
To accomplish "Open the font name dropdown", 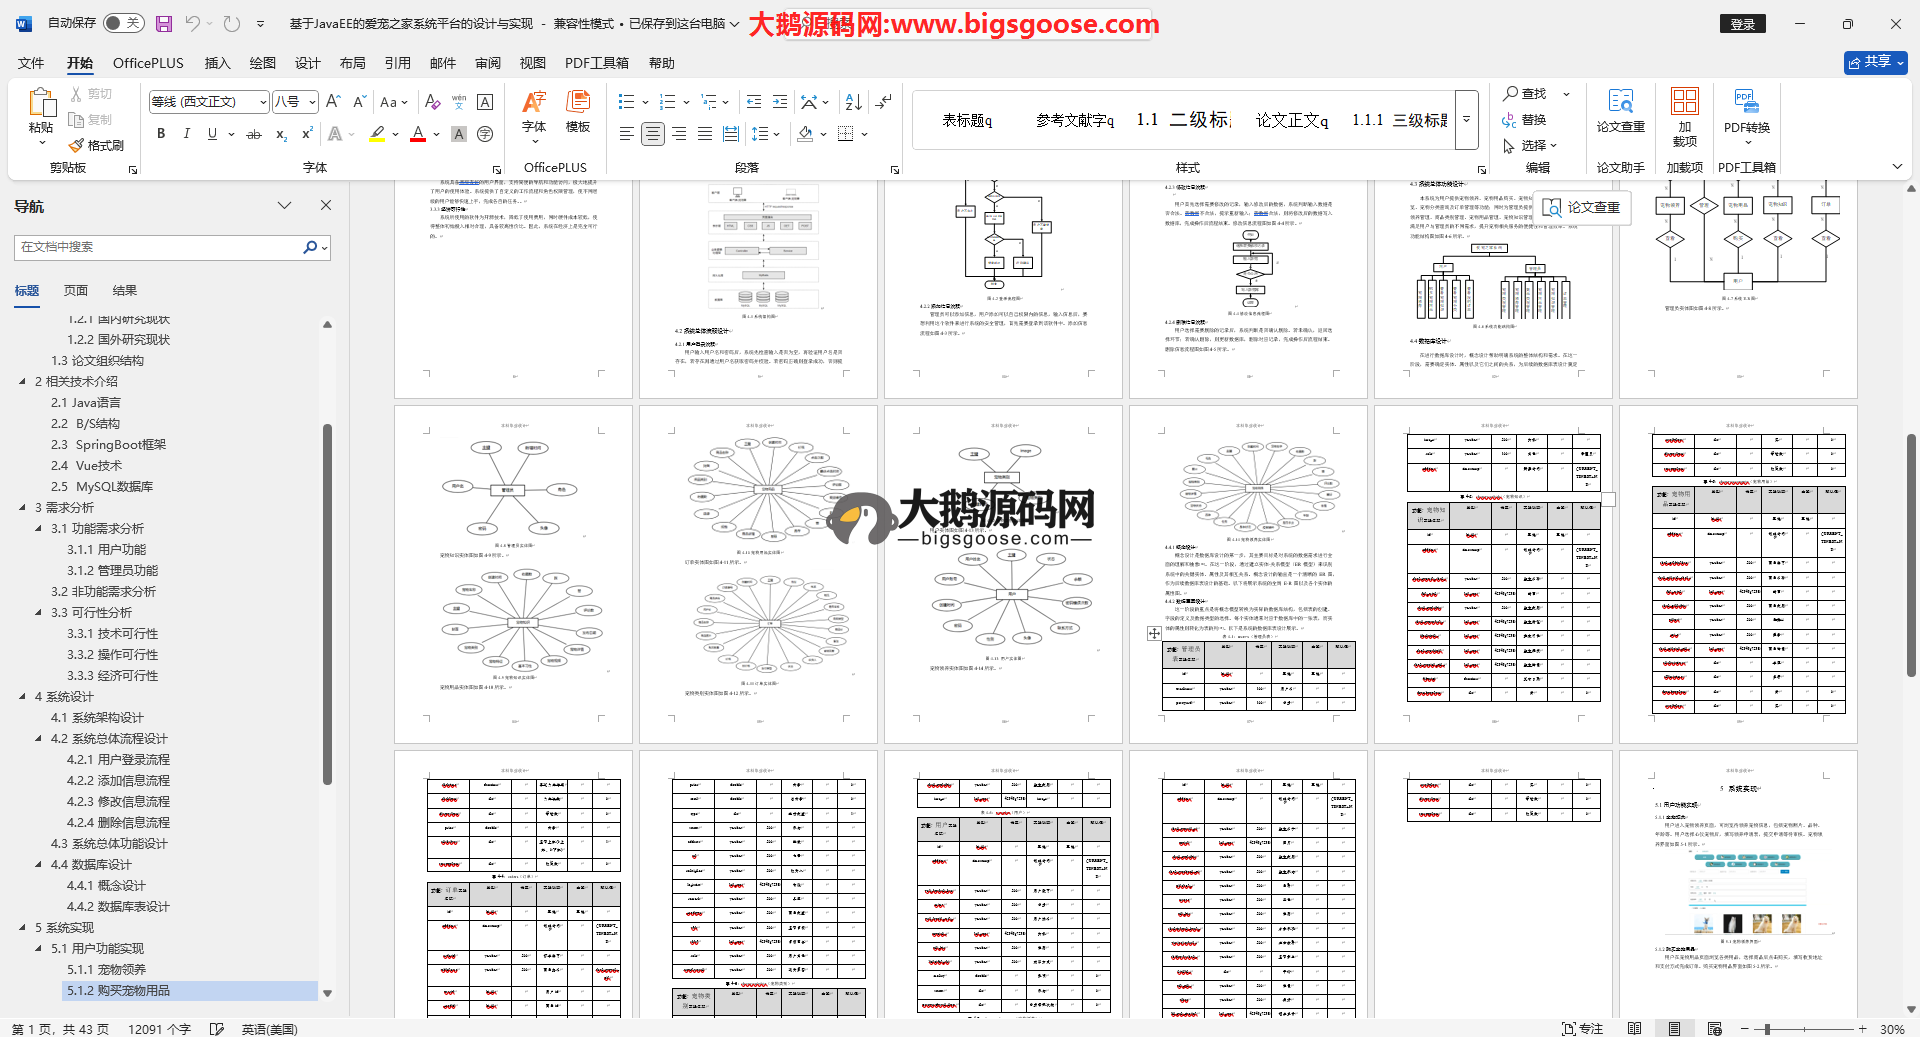I will pyautogui.click(x=263, y=102).
